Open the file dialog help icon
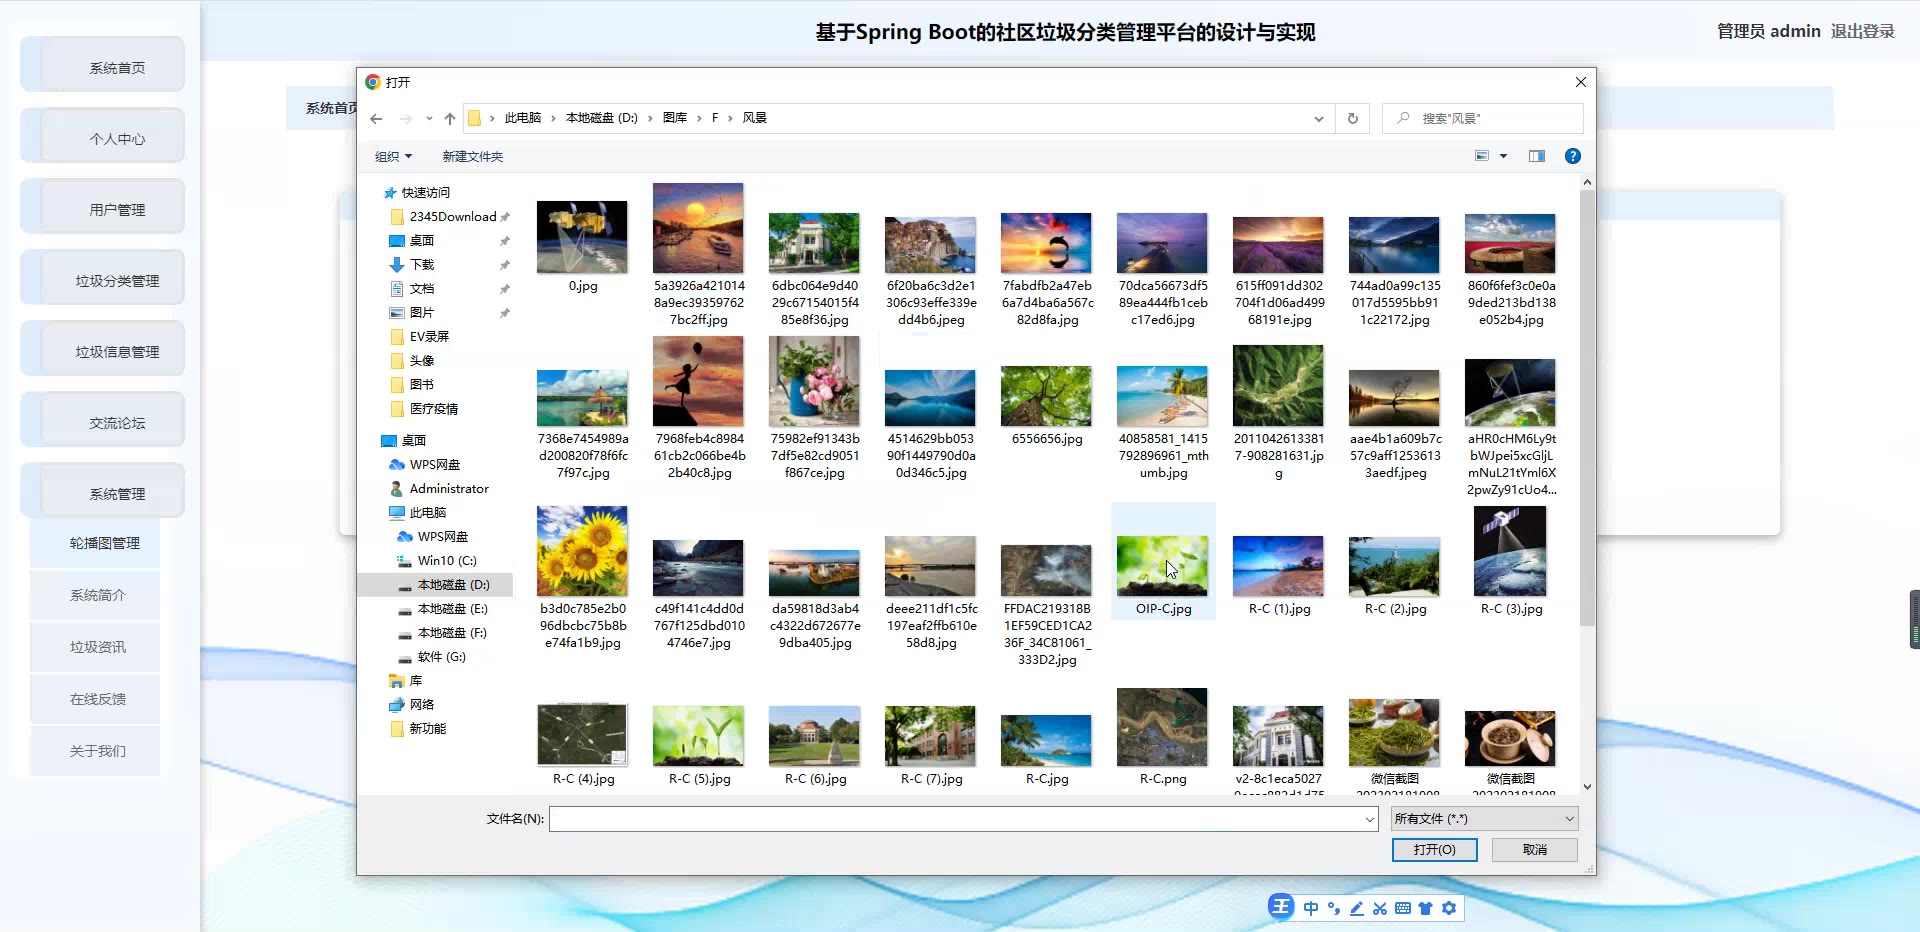The image size is (1920, 932). (x=1572, y=156)
